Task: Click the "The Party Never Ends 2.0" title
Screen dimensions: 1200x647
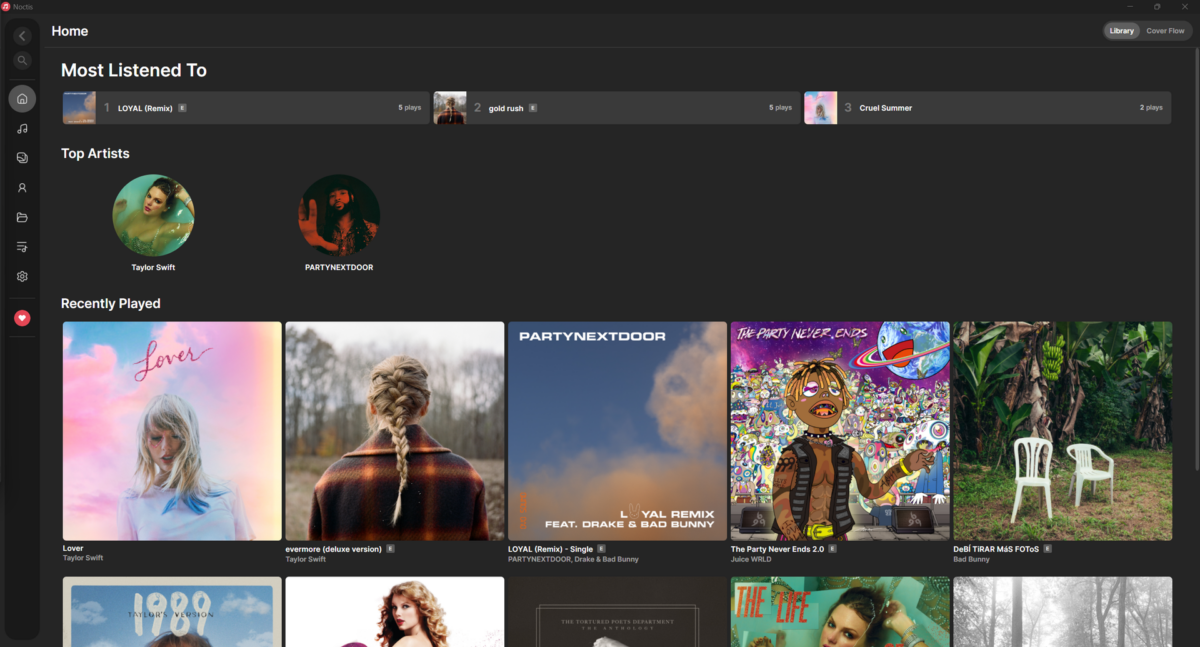Action: [777, 549]
